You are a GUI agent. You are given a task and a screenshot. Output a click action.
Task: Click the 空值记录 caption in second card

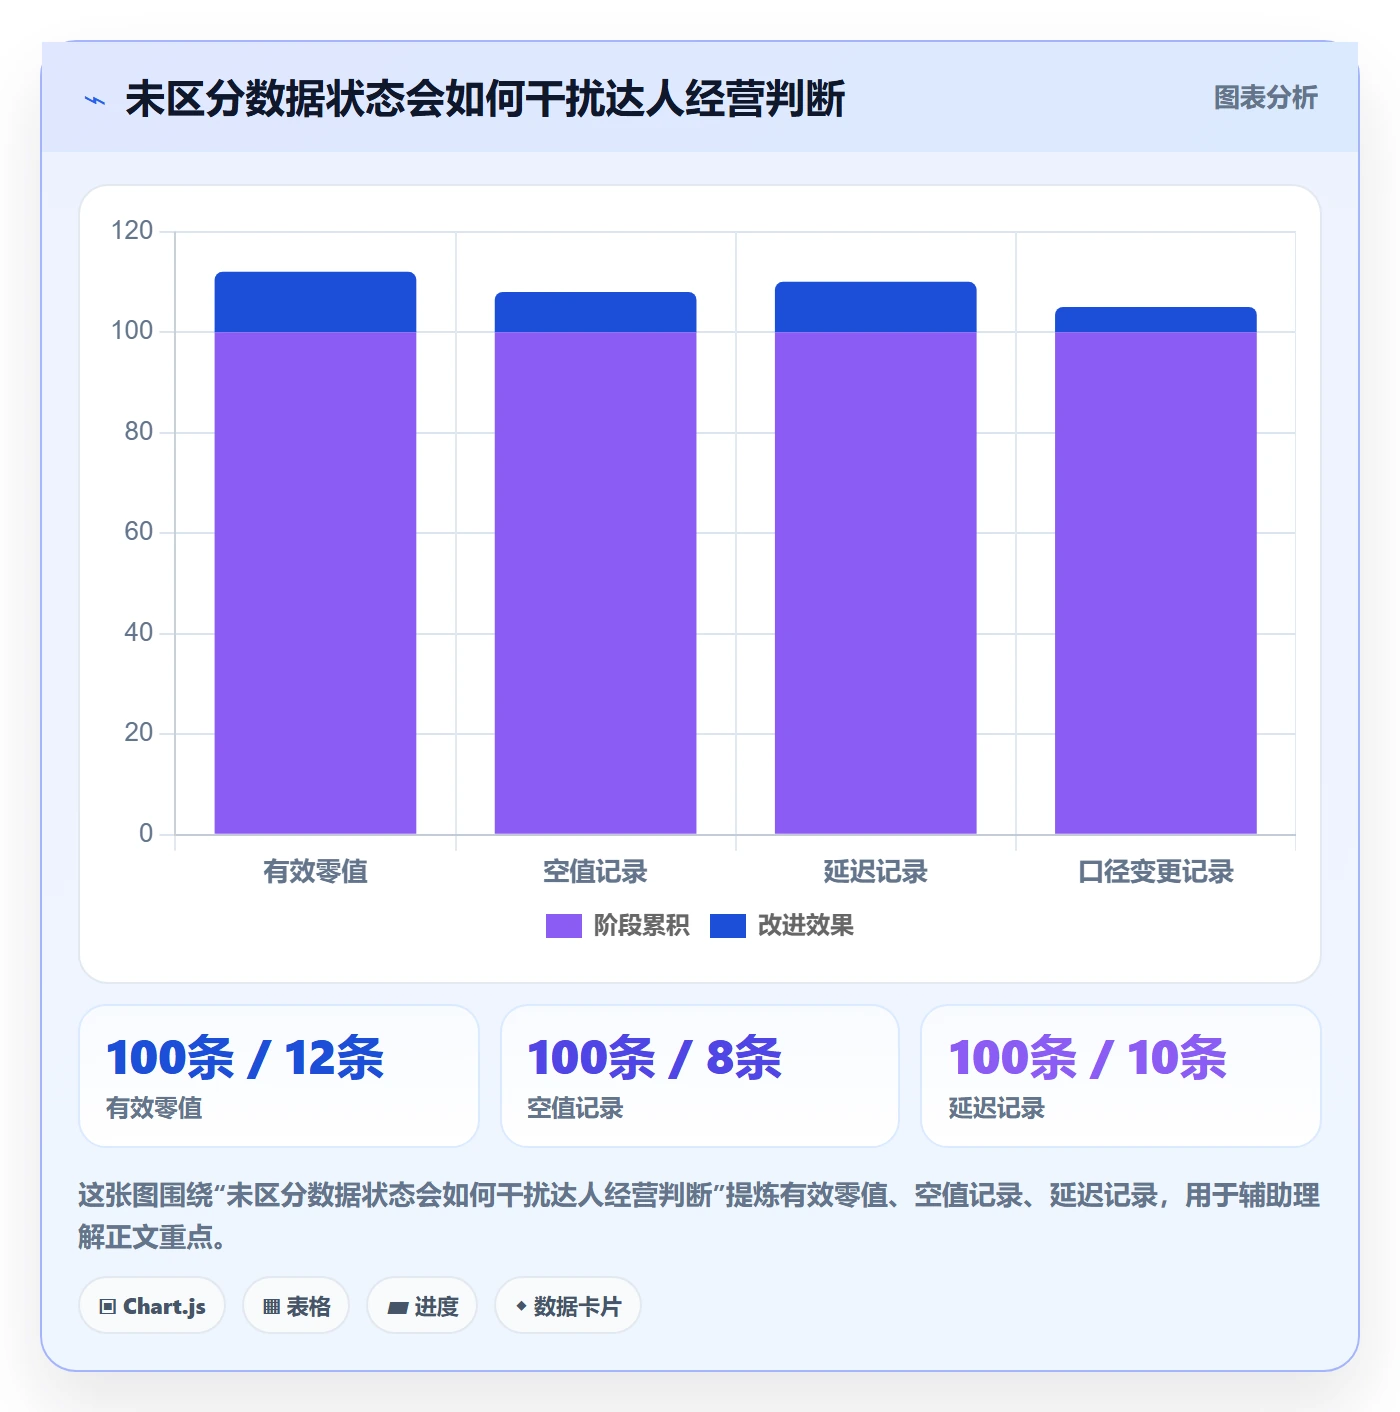tap(575, 1108)
